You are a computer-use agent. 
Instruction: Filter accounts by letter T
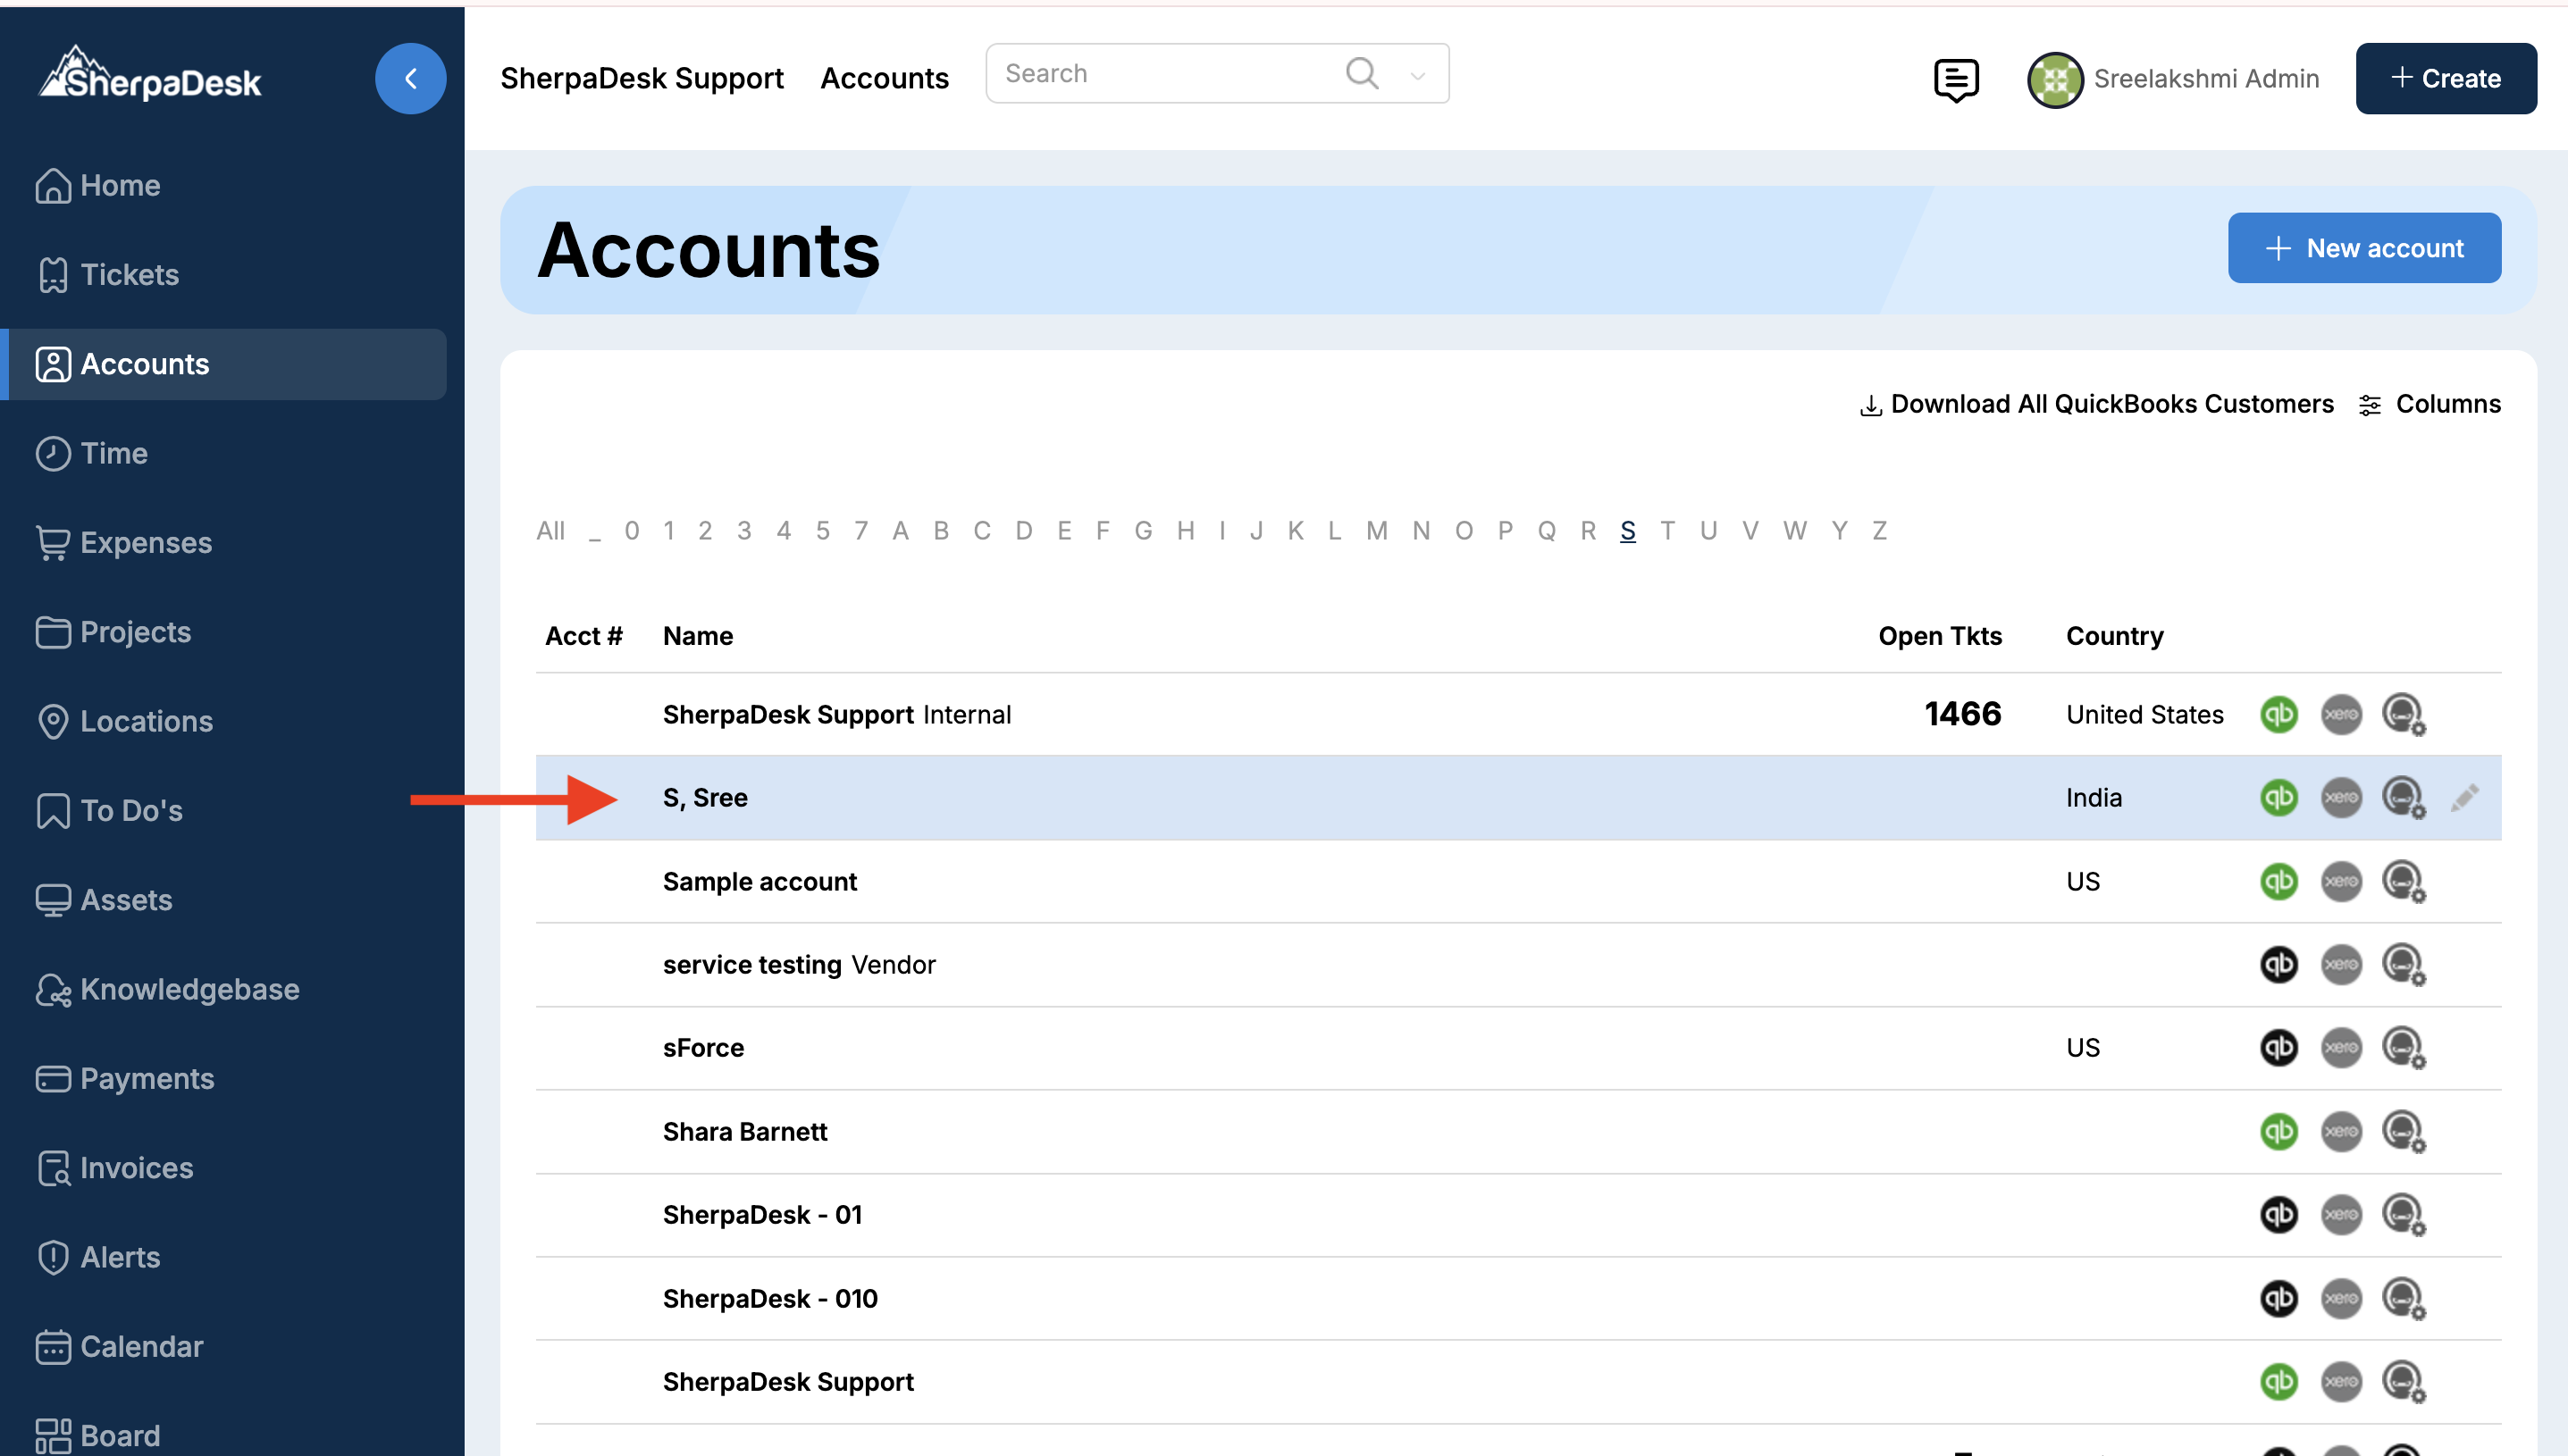pyautogui.click(x=1667, y=531)
